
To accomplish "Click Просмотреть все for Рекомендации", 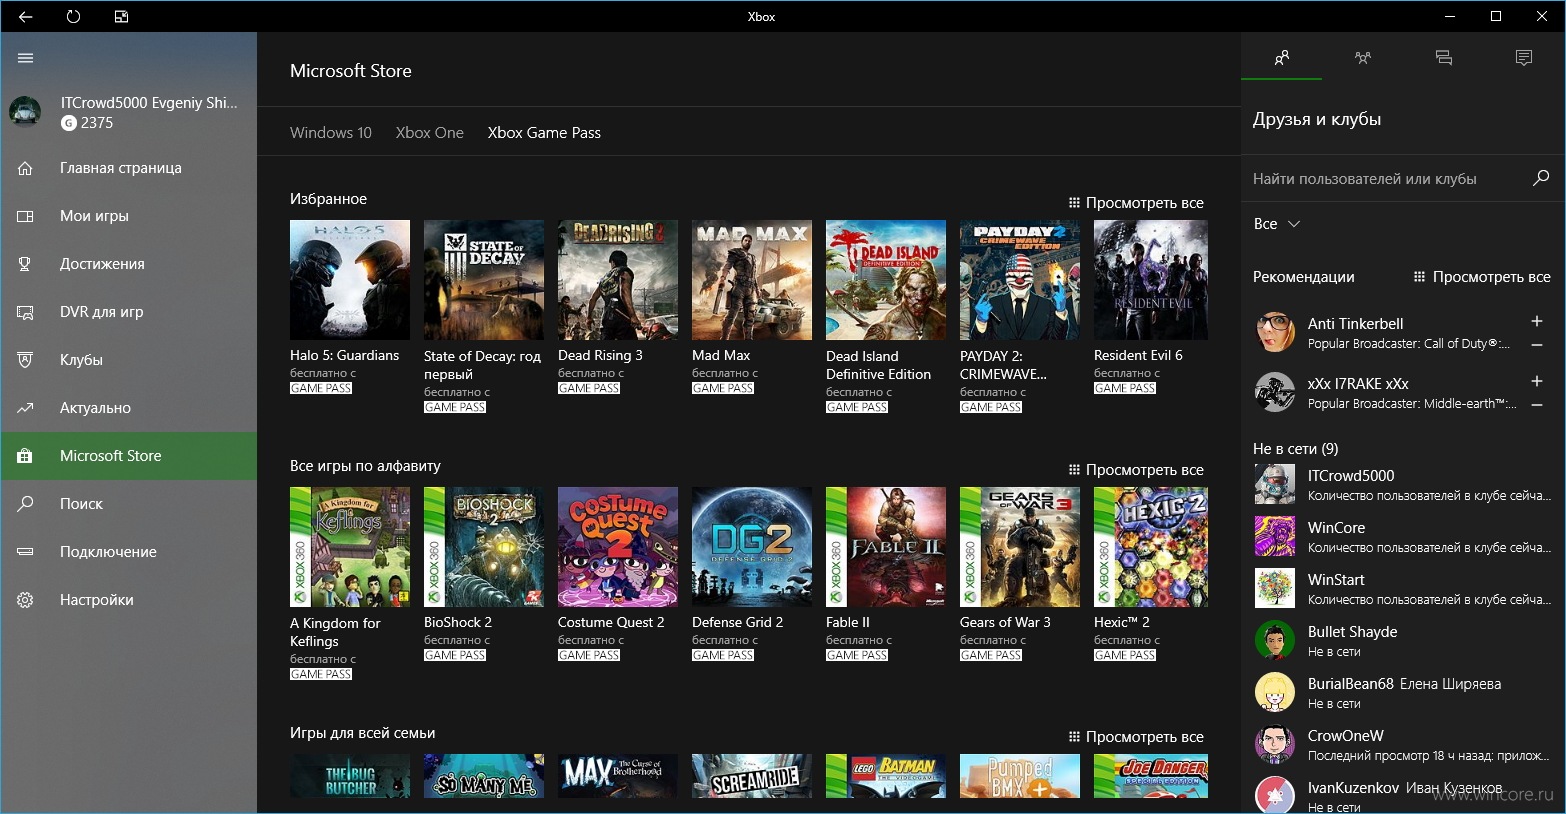I will coord(1482,277).
